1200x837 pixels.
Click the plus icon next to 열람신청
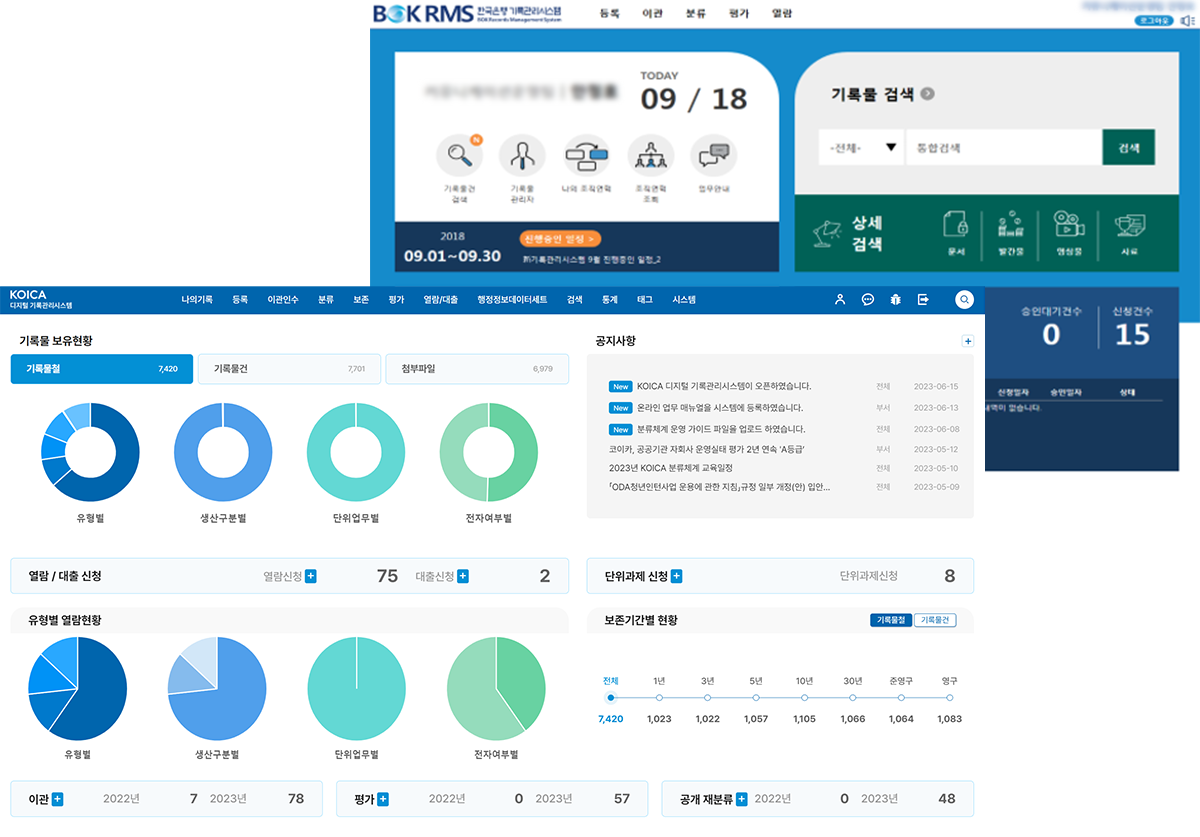click(311, 576)
